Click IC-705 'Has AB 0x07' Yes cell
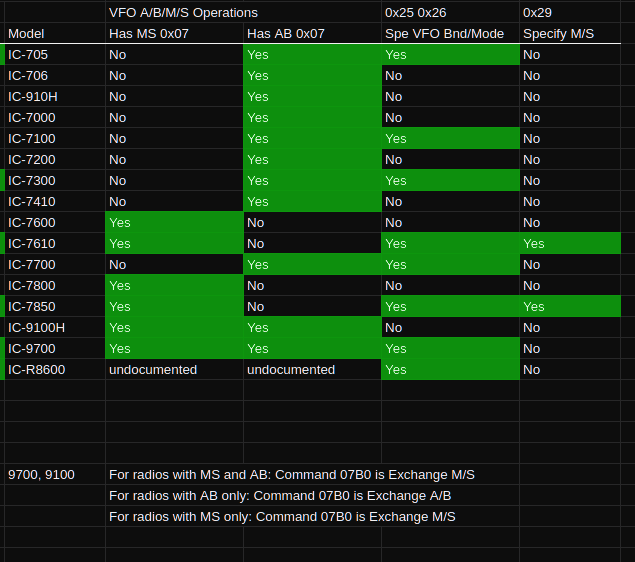The width and height of the screenshot is (635, 562). [x=312, y=55]
